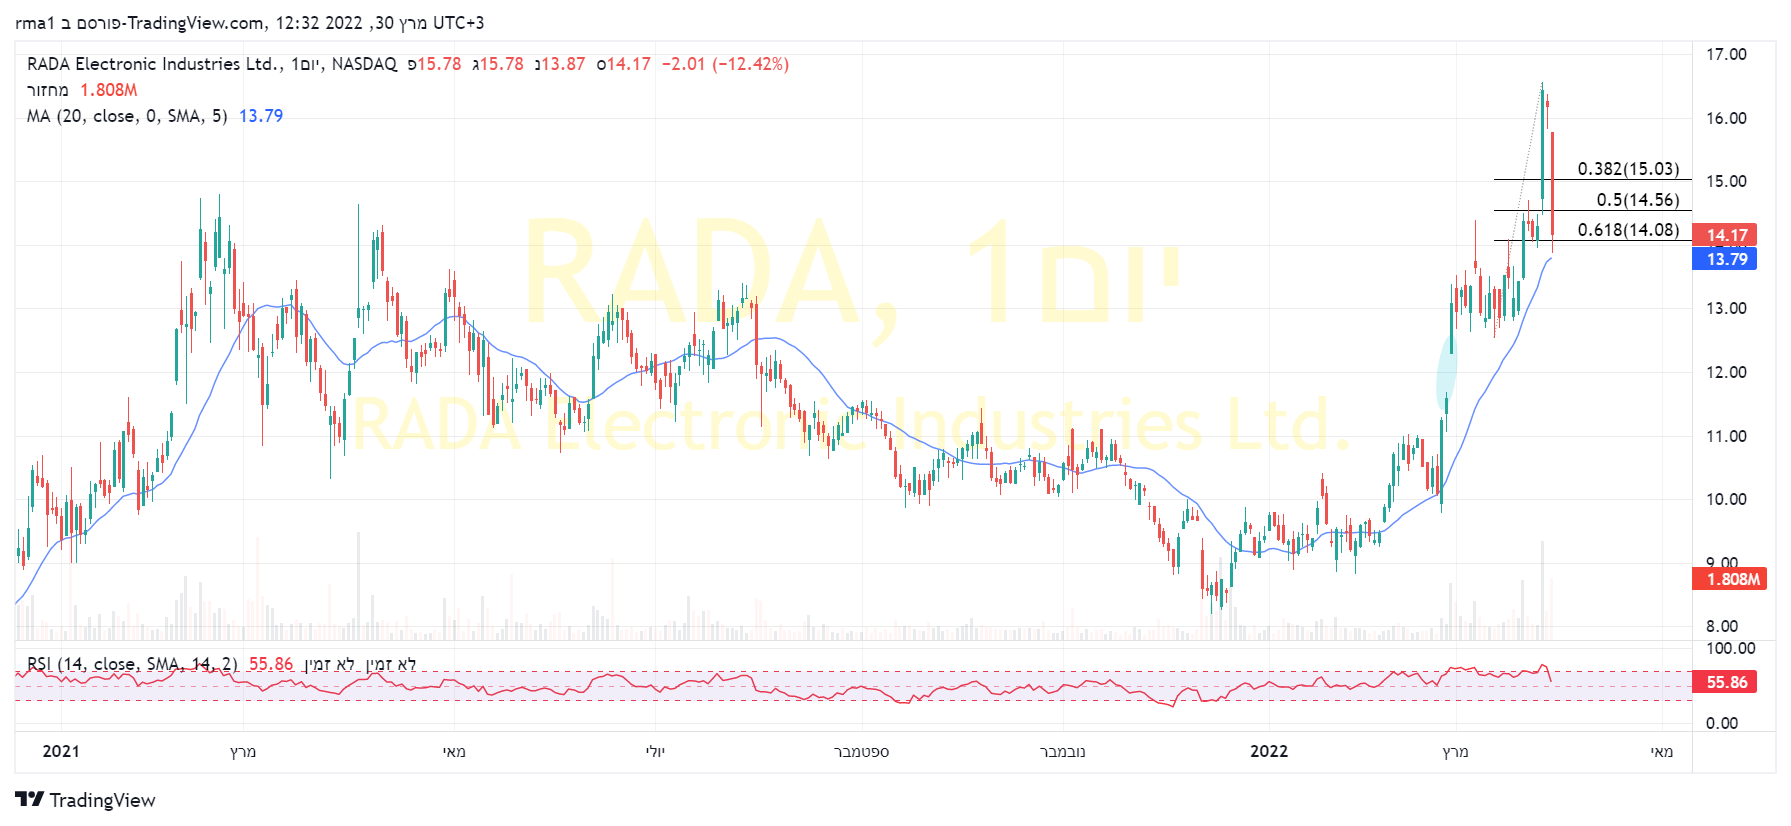
Task: Click the 100.00 RSI axis label
Action: tap(1731, 648)
